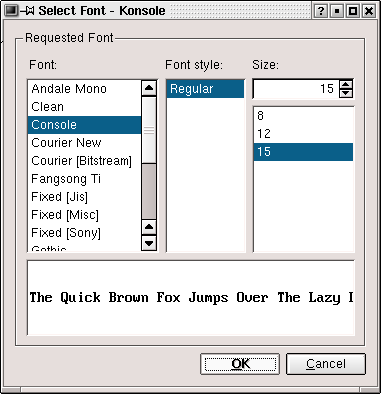Dismiss the dialog with the Cancel button
381x394 pixels.
tap(326, 364)
